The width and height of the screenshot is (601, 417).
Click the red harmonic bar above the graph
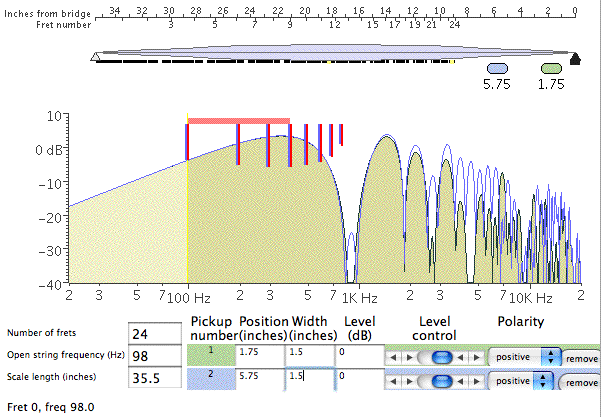pyautogui.click(x=238, y=121)
